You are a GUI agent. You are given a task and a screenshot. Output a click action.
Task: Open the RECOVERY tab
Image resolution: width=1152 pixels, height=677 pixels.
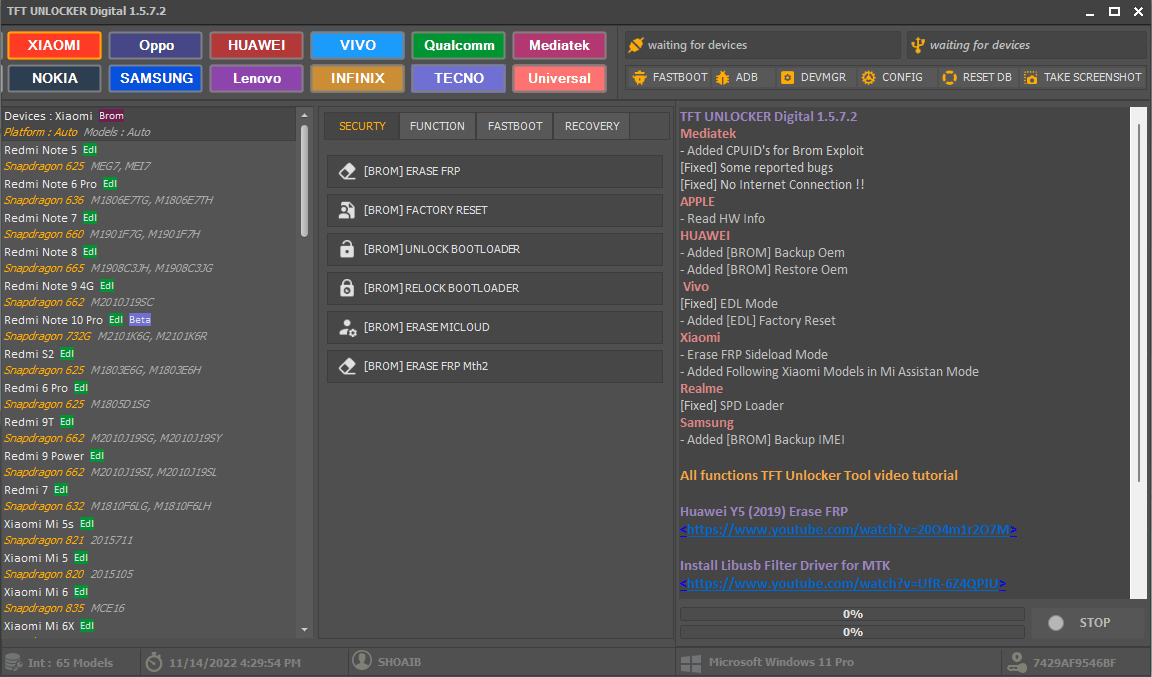click(592, 126)
